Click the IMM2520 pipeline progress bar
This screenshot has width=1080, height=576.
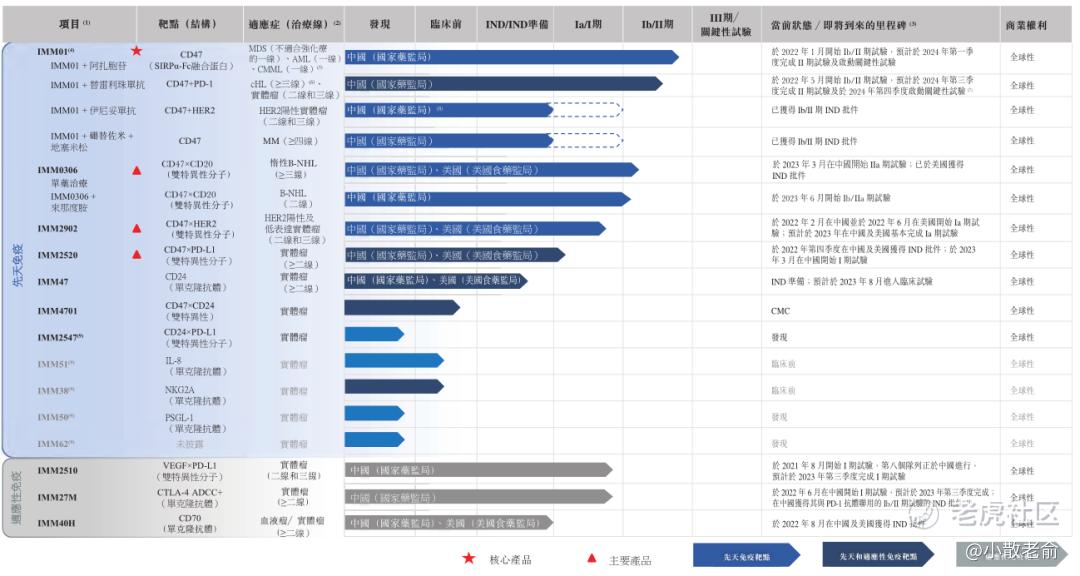455,255
